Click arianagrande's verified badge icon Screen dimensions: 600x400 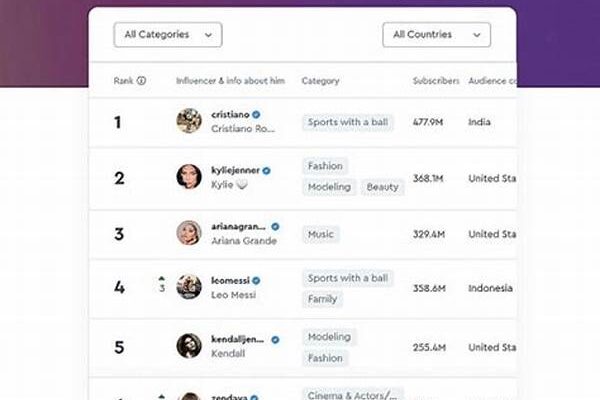point(275,226)
